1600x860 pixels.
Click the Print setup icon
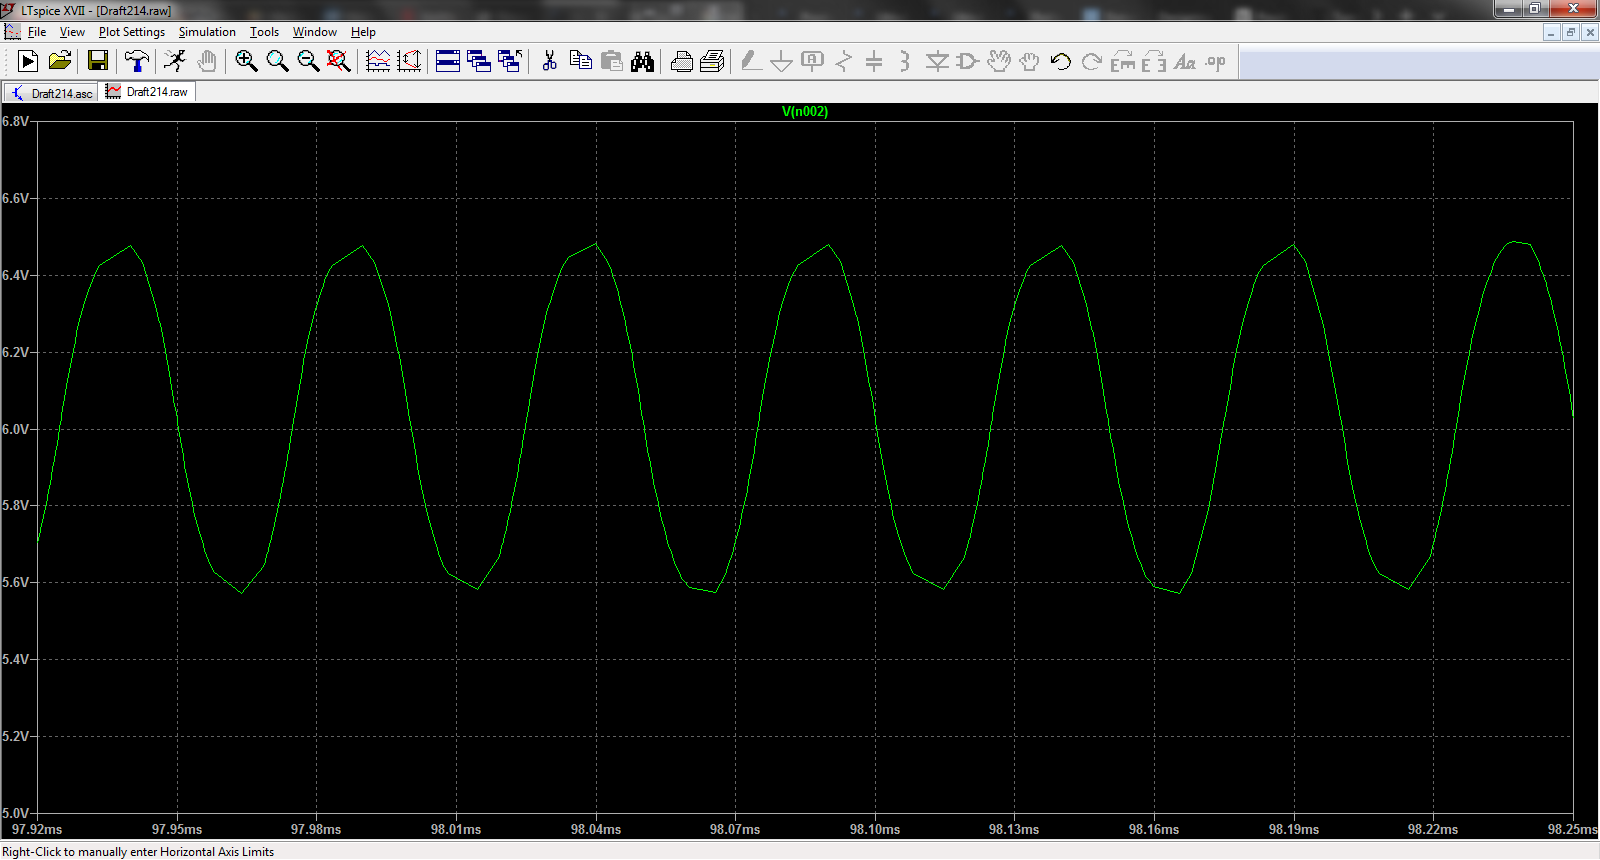click(681, 62)
